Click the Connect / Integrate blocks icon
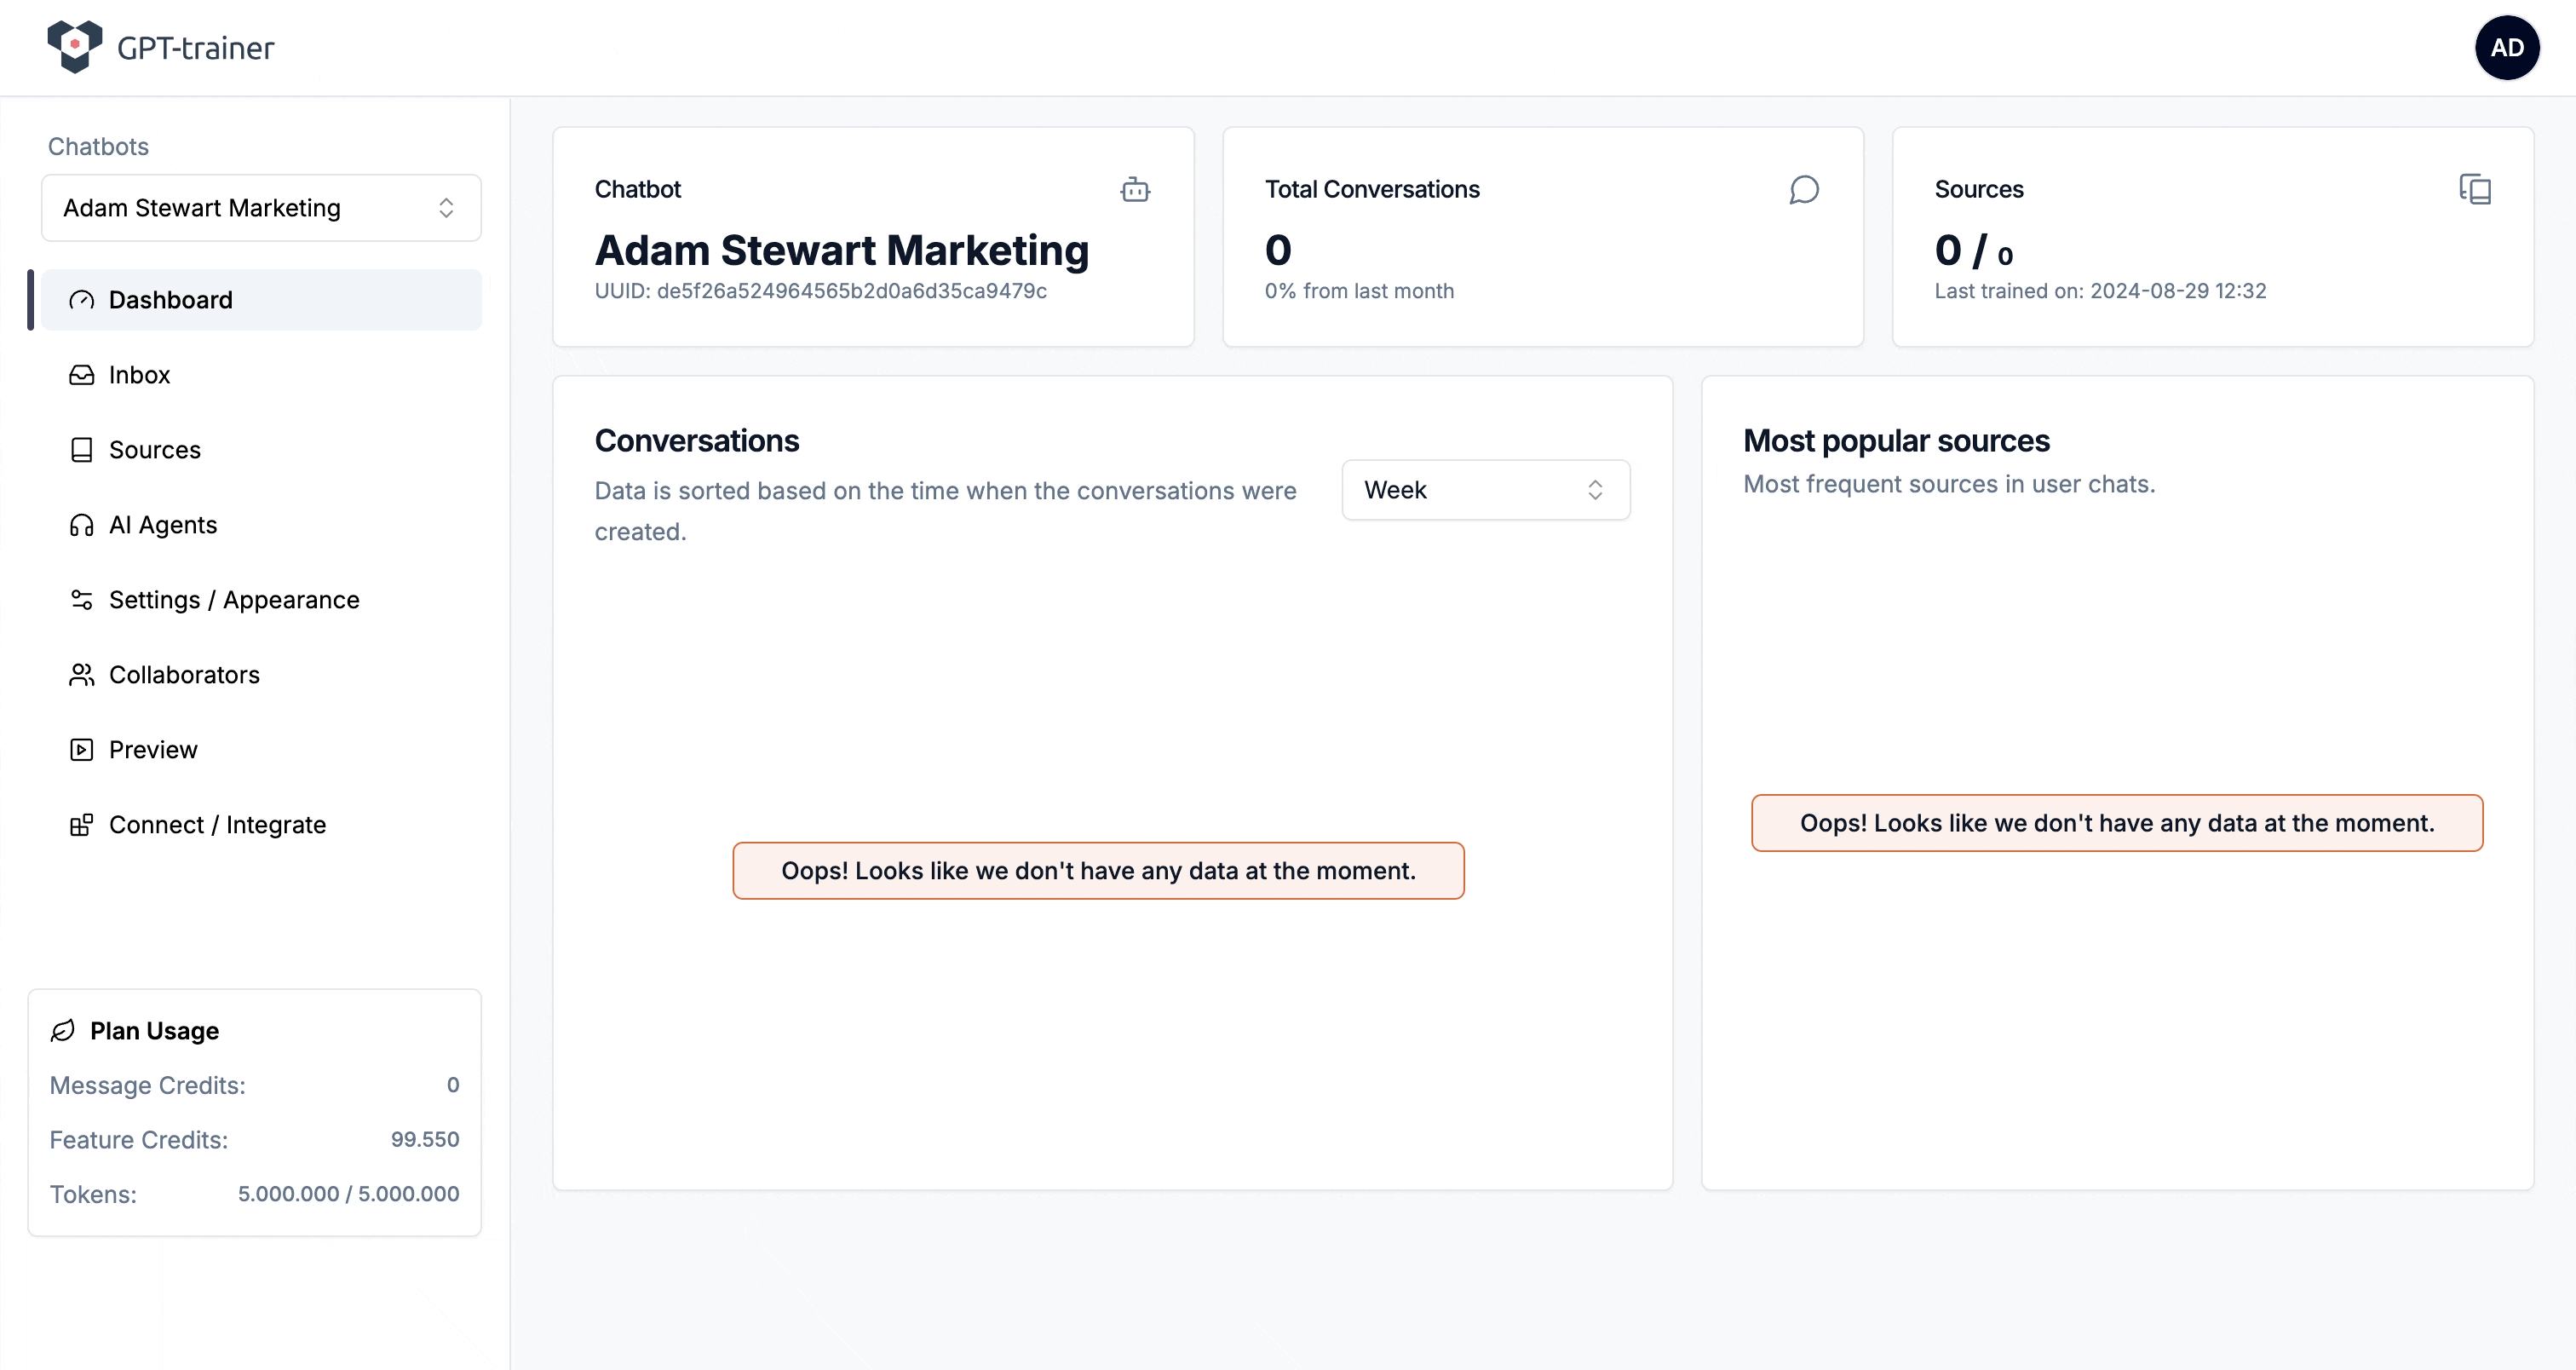The height and width of the screenshot is (1370, 2576). click(81, 825)
